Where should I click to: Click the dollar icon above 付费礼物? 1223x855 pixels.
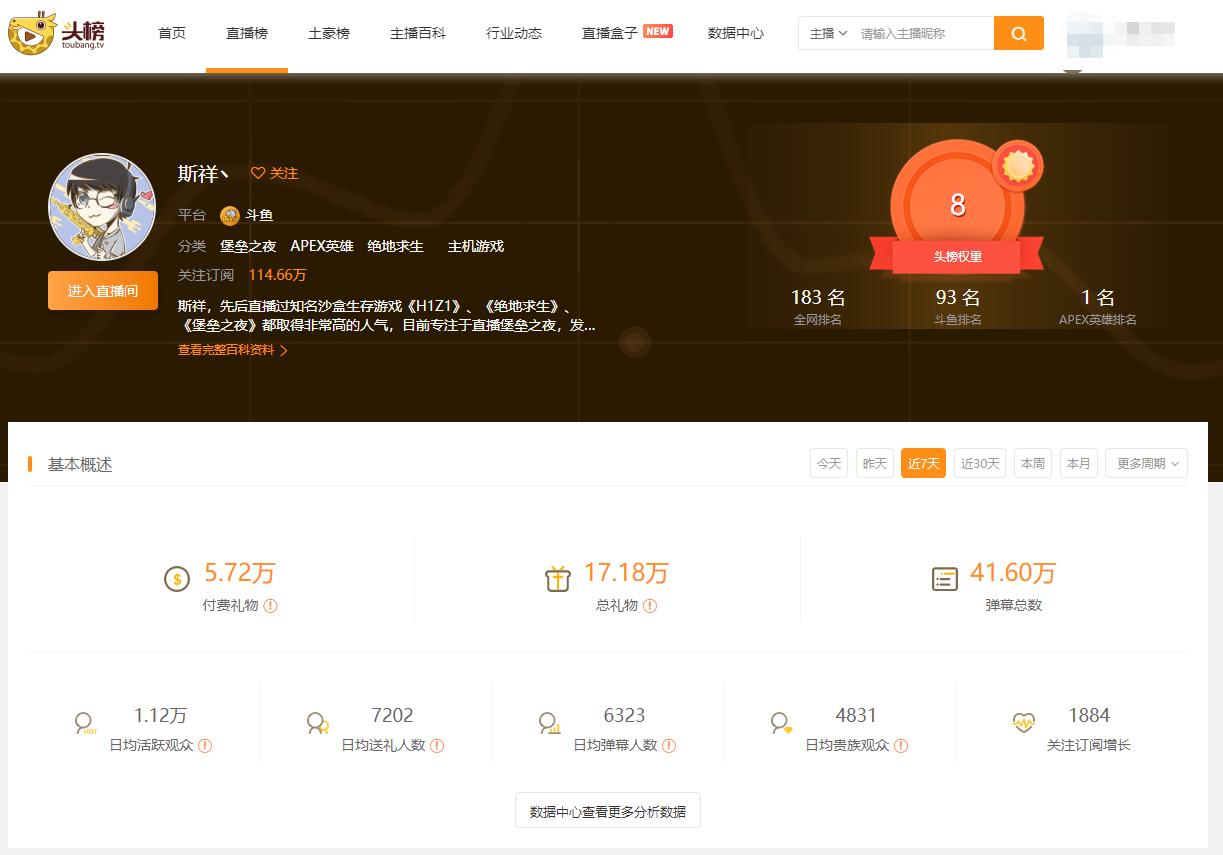click(x=176, y=579)
